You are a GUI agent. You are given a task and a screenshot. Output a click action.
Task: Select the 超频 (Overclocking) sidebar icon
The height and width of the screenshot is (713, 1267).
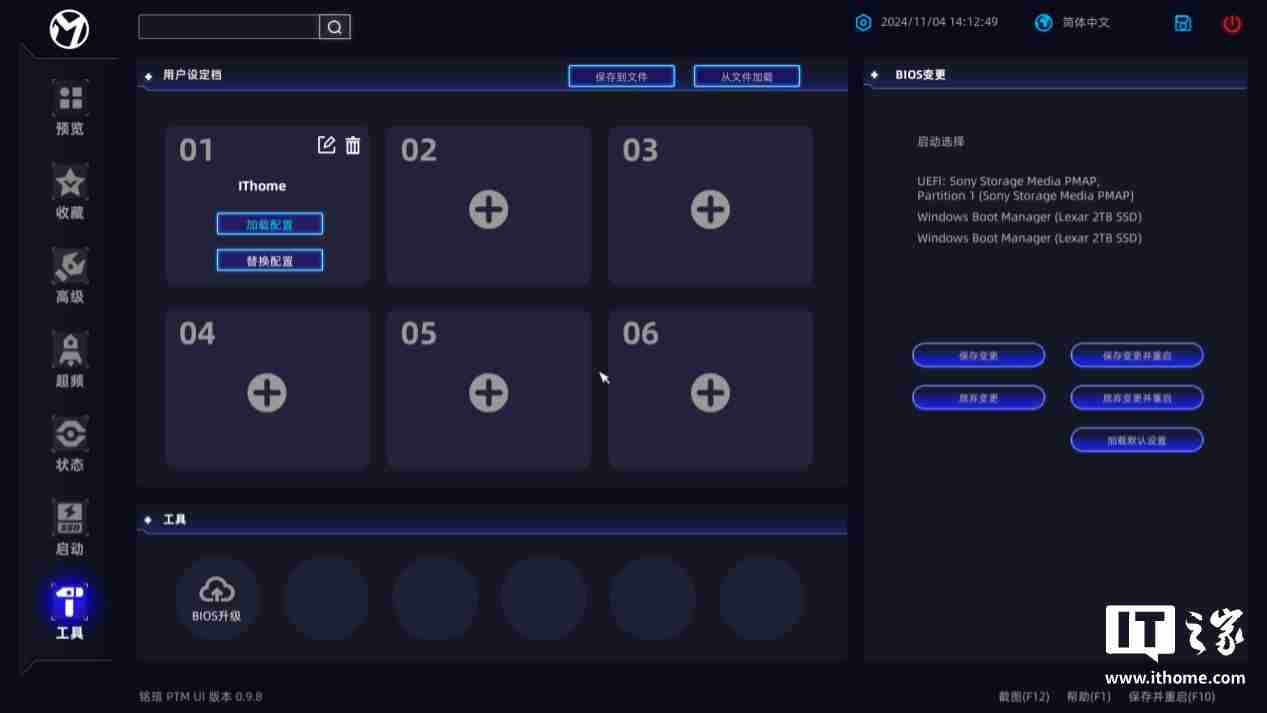coord(68,351)
